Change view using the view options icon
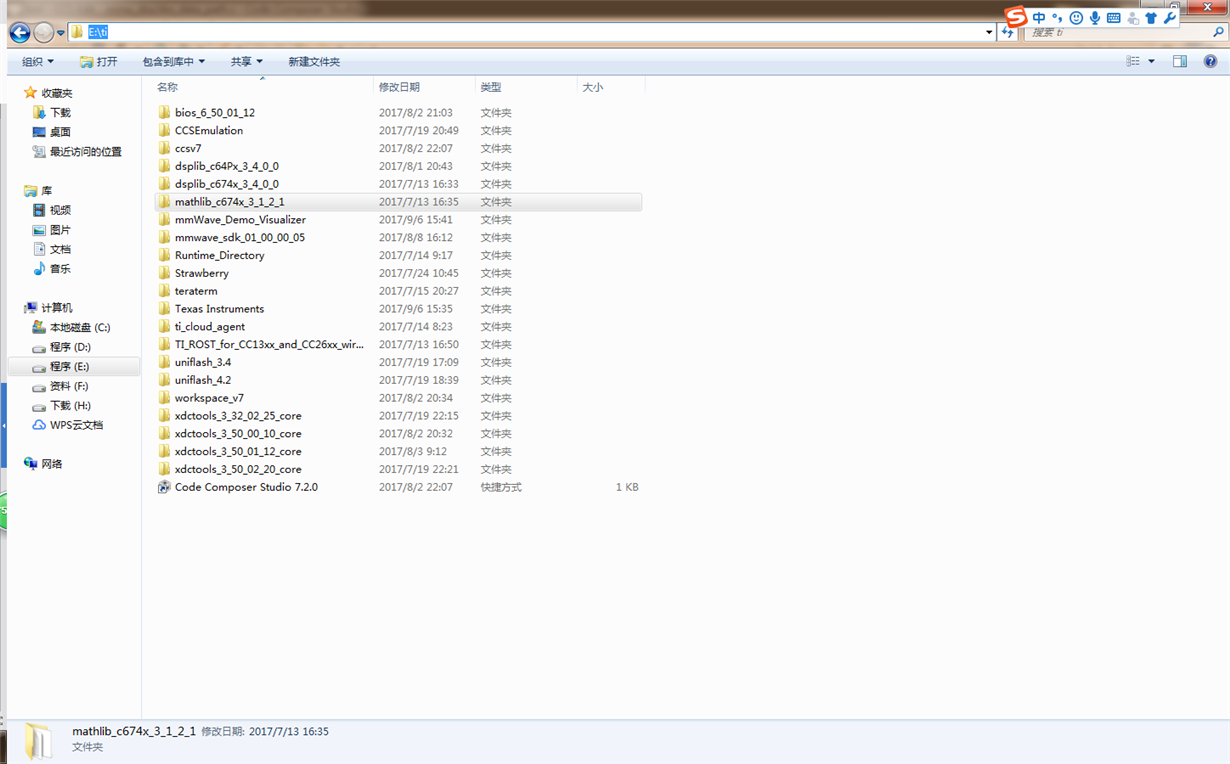1230x764 pixels. point(1133,62)
